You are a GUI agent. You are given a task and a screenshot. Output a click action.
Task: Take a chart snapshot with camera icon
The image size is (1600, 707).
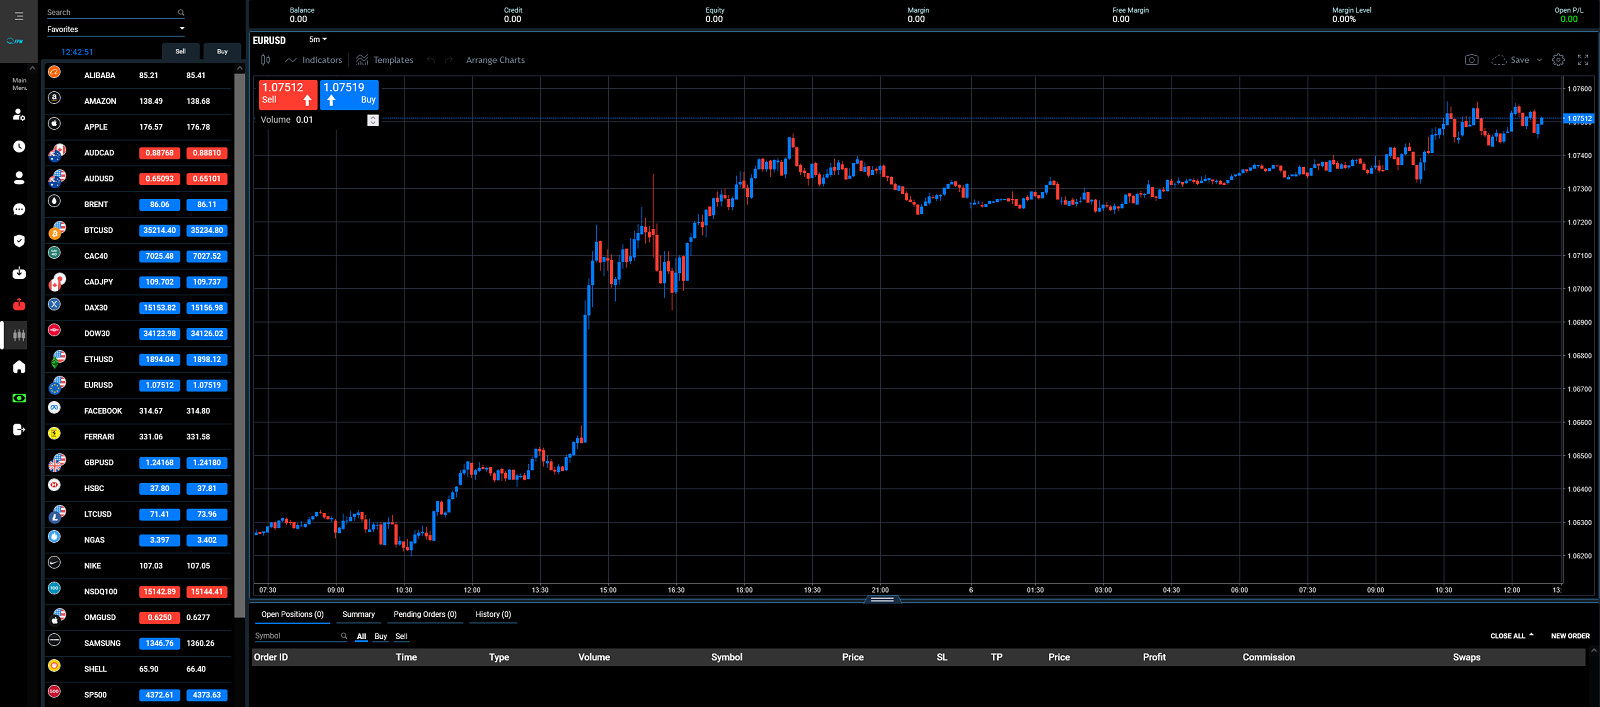coord(1472,60)
